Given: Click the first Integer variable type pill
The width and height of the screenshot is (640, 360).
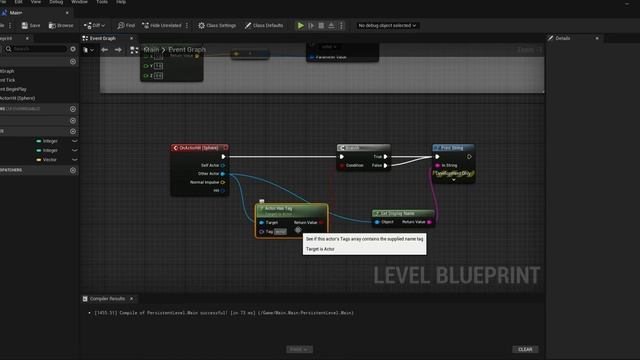Looking at the screenshot, I should (39, 141).
